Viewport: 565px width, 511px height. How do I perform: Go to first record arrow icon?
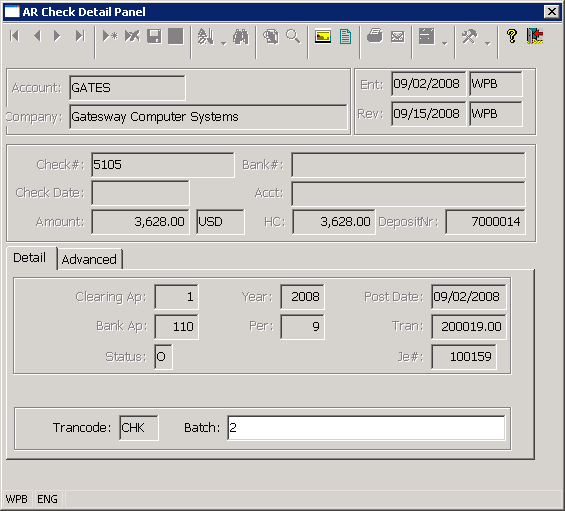[15, 36]
